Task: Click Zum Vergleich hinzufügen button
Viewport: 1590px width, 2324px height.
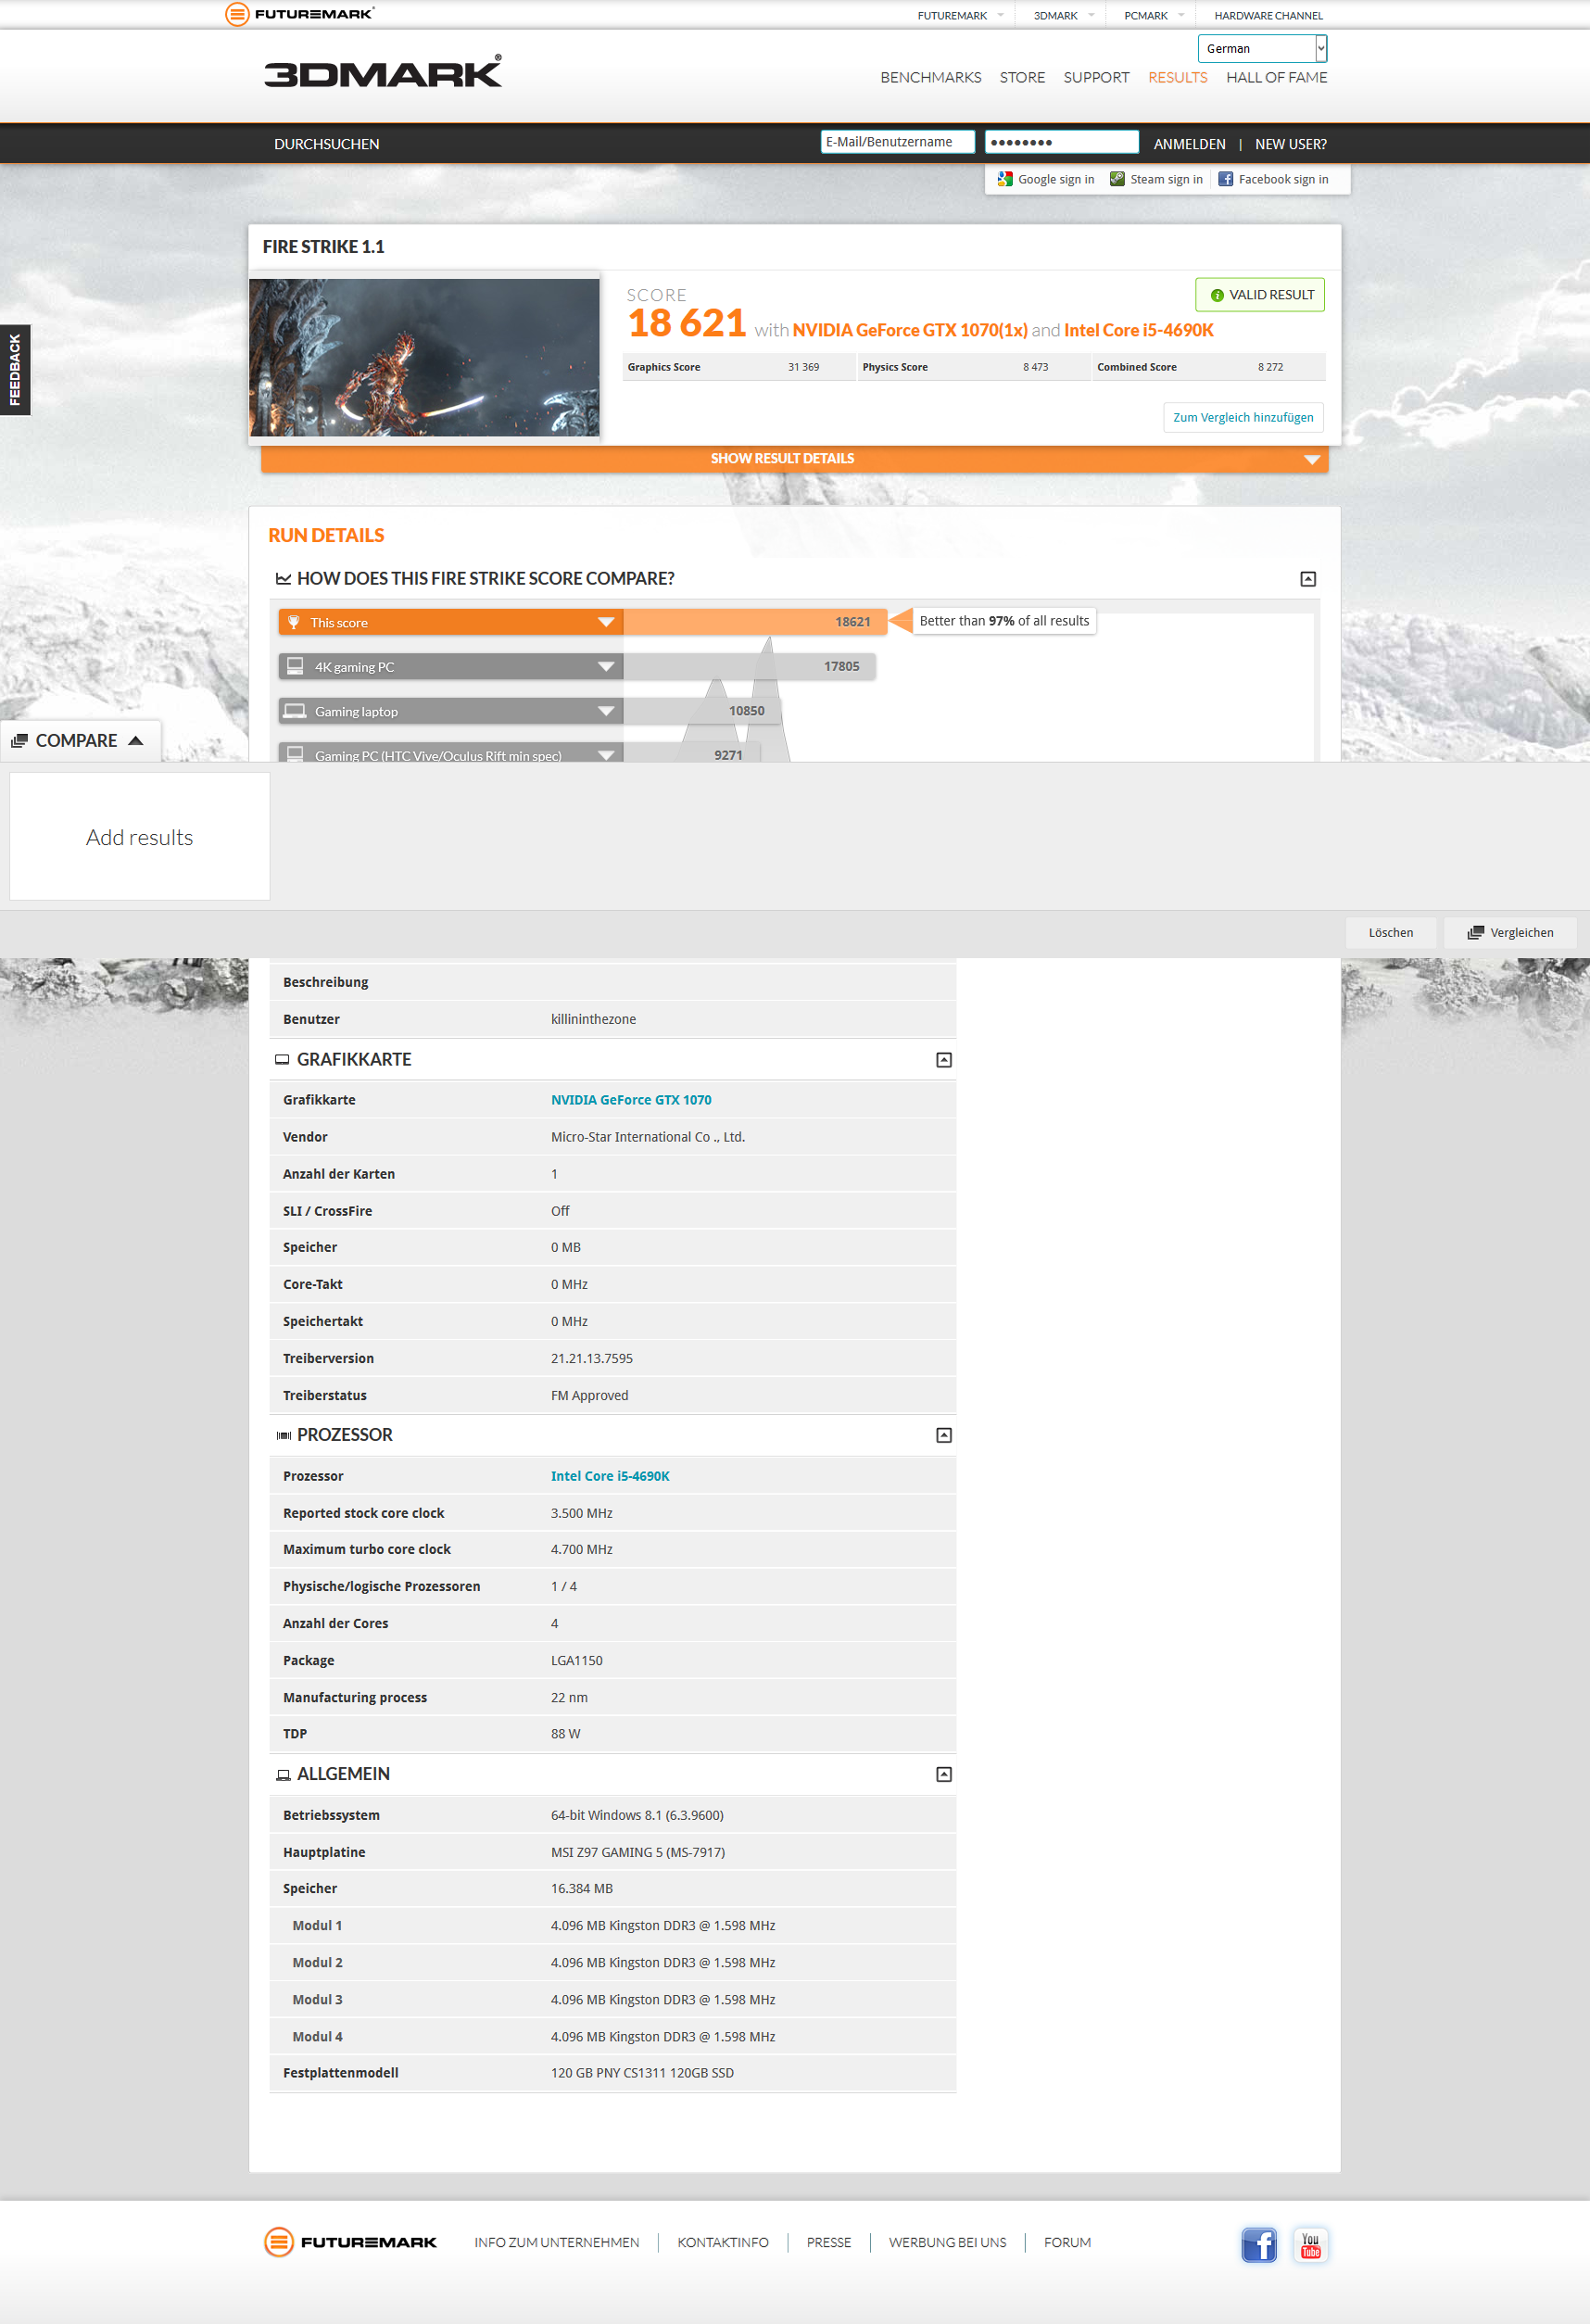Action: (1243, 417)
